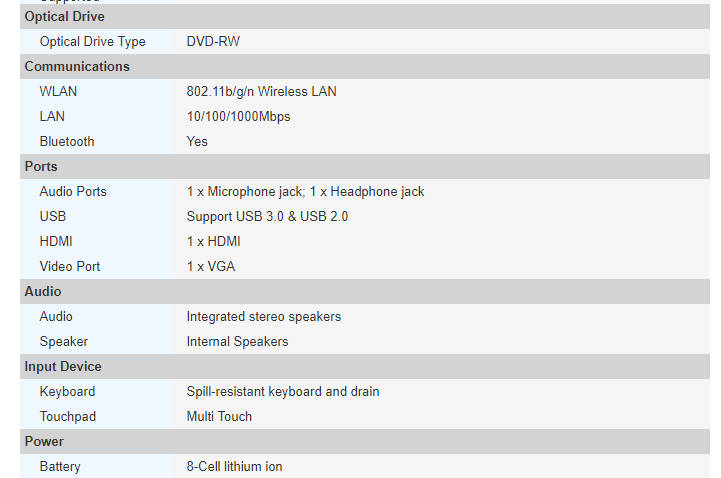This screenshot has width=721, height=478.
Task: Click the Communications section header
Action: [77, 67]
